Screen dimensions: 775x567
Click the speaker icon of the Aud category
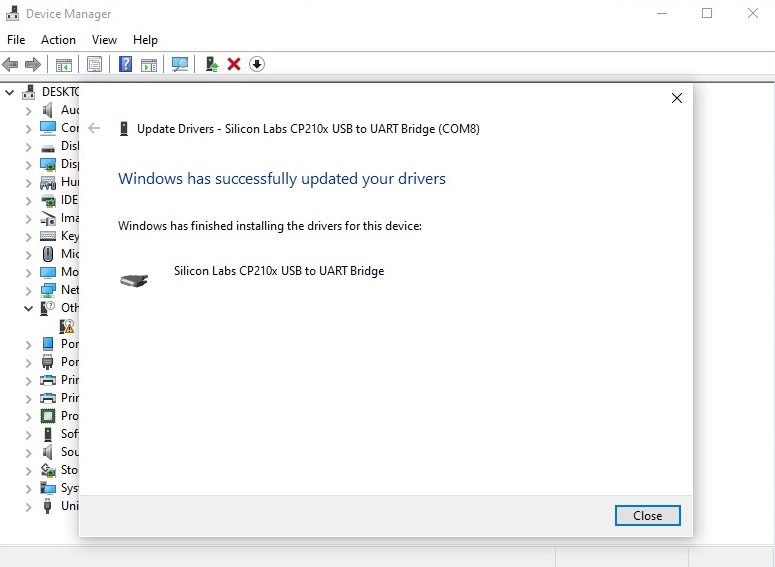click(x=47, y=110)
